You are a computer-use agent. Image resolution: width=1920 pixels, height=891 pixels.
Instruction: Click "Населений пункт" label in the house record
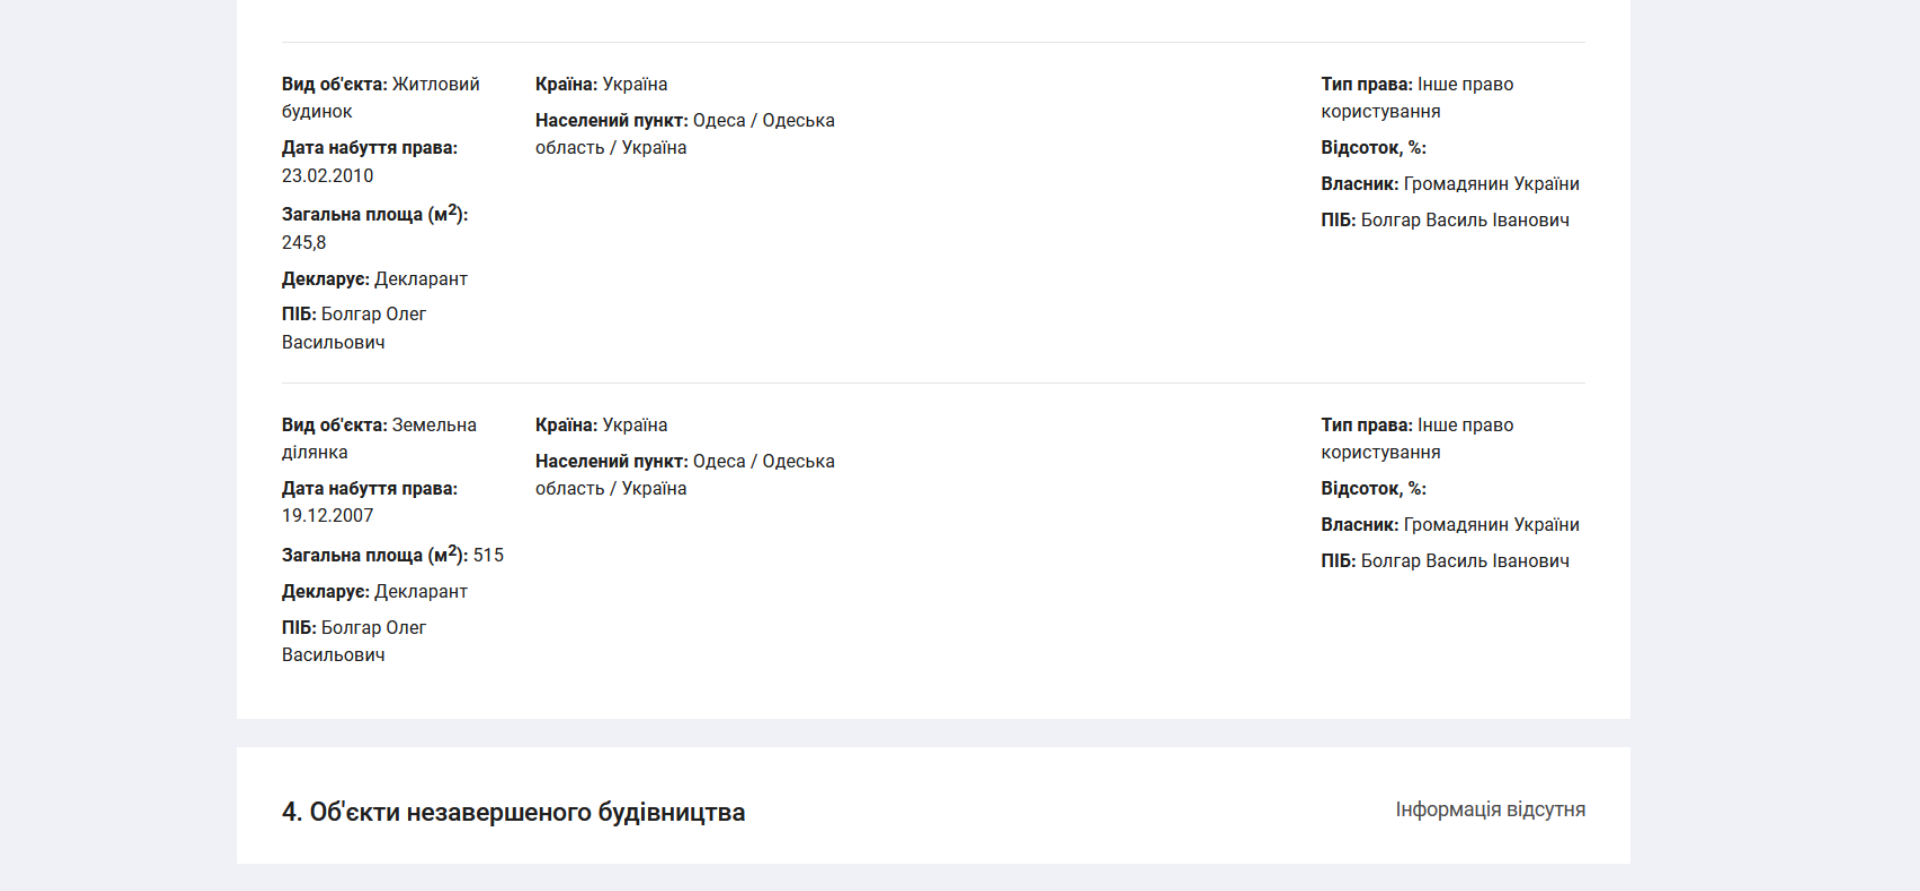[x=611, y=121]
